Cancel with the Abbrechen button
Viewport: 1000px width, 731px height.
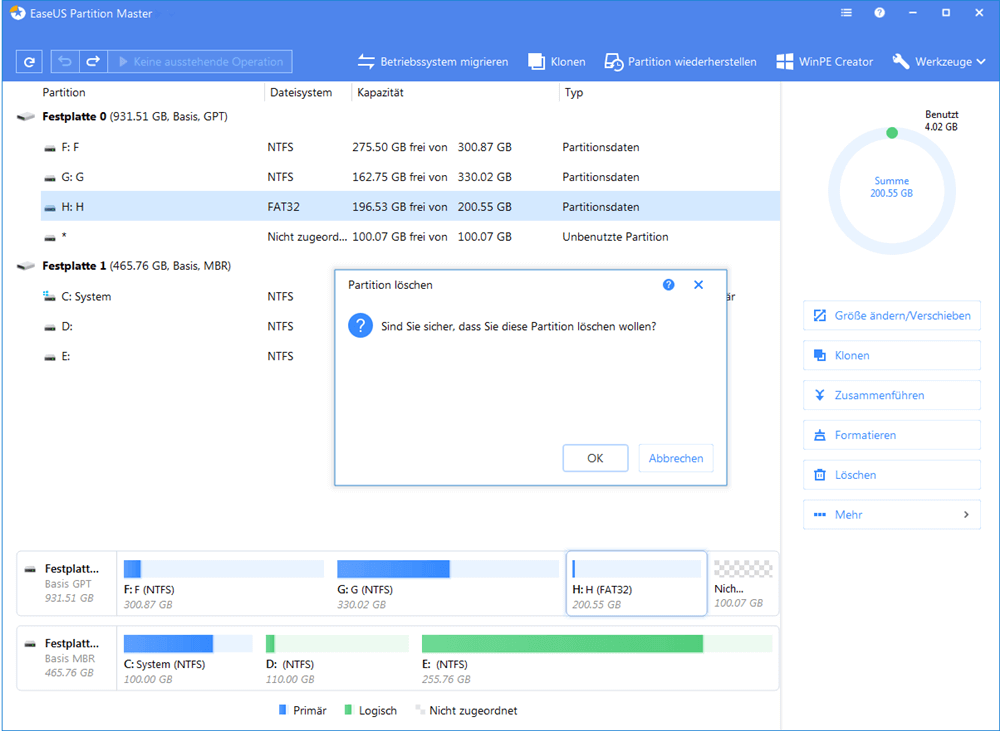(676, 458)
